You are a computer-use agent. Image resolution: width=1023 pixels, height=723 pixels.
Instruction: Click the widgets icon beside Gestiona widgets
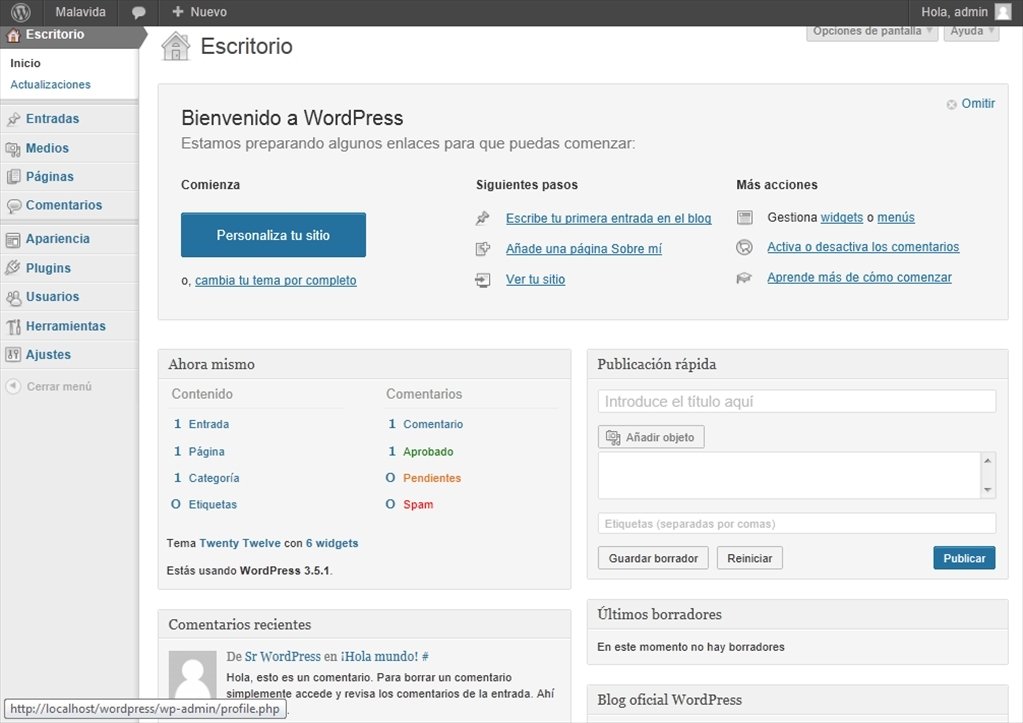pos(744,217)
